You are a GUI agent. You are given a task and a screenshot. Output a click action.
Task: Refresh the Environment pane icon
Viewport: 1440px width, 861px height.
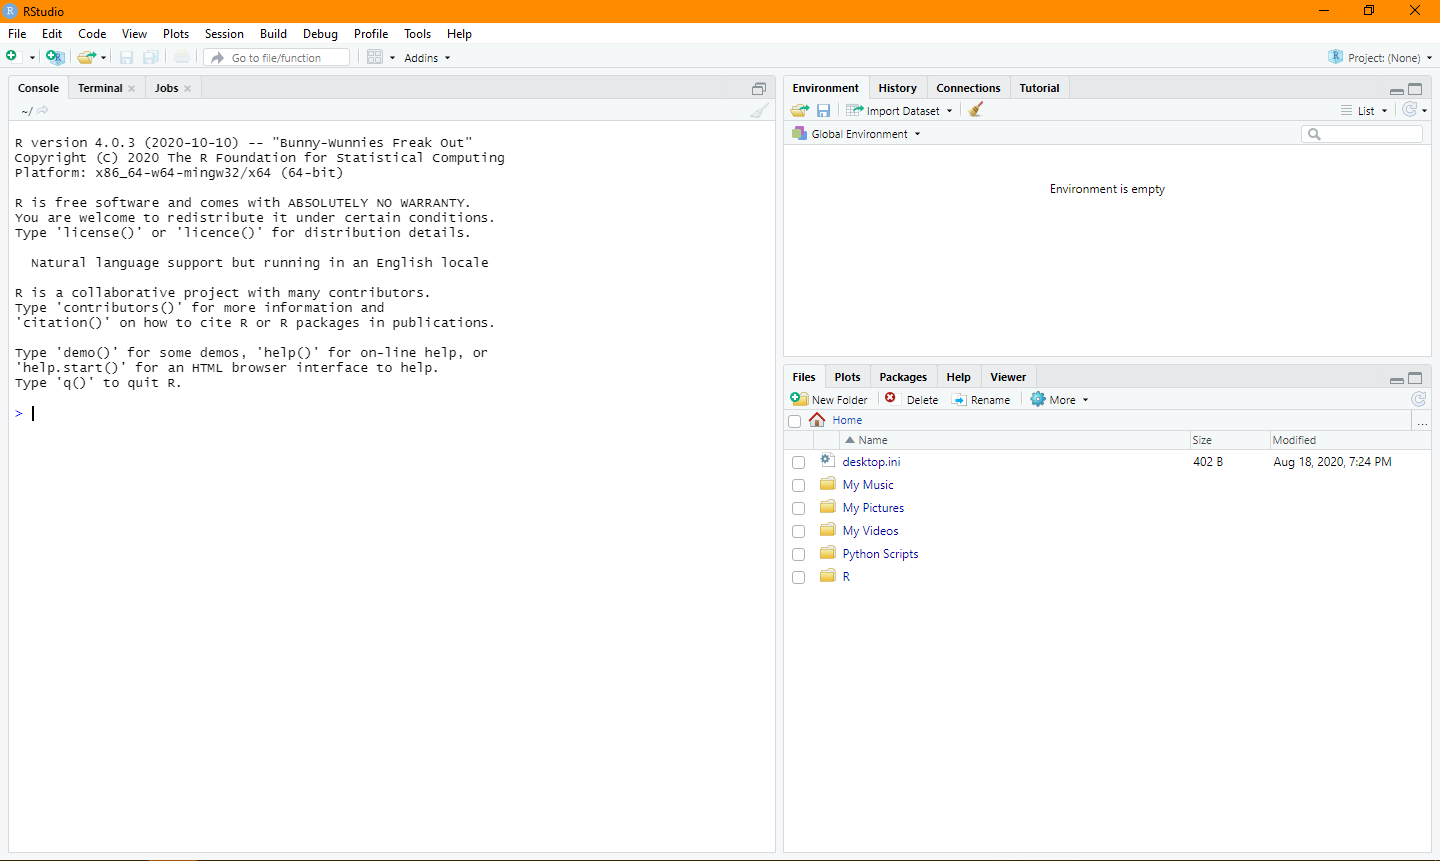(1410, 110)
